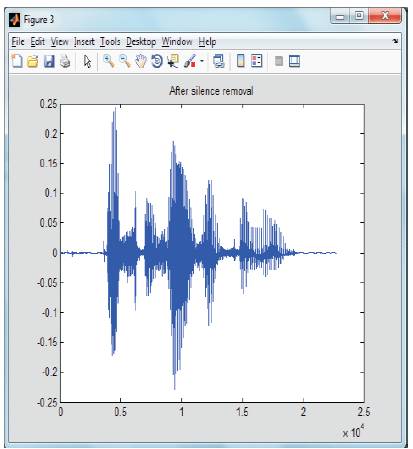The width and height of the screenshot is (413, 449).
Task: Toggle the Edit Plot arrow tool
Action: click(x=87, y=61)
